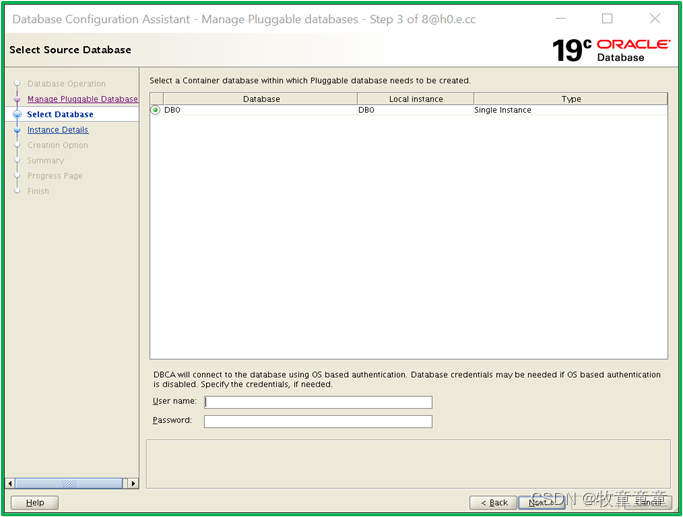This screenshot has width=683, height=517.
Task: Click the Creation Option step label
Action: [x=57, y=145]
